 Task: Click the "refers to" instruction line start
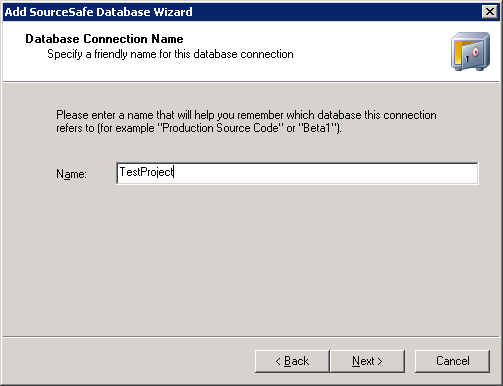click(75, 128)
